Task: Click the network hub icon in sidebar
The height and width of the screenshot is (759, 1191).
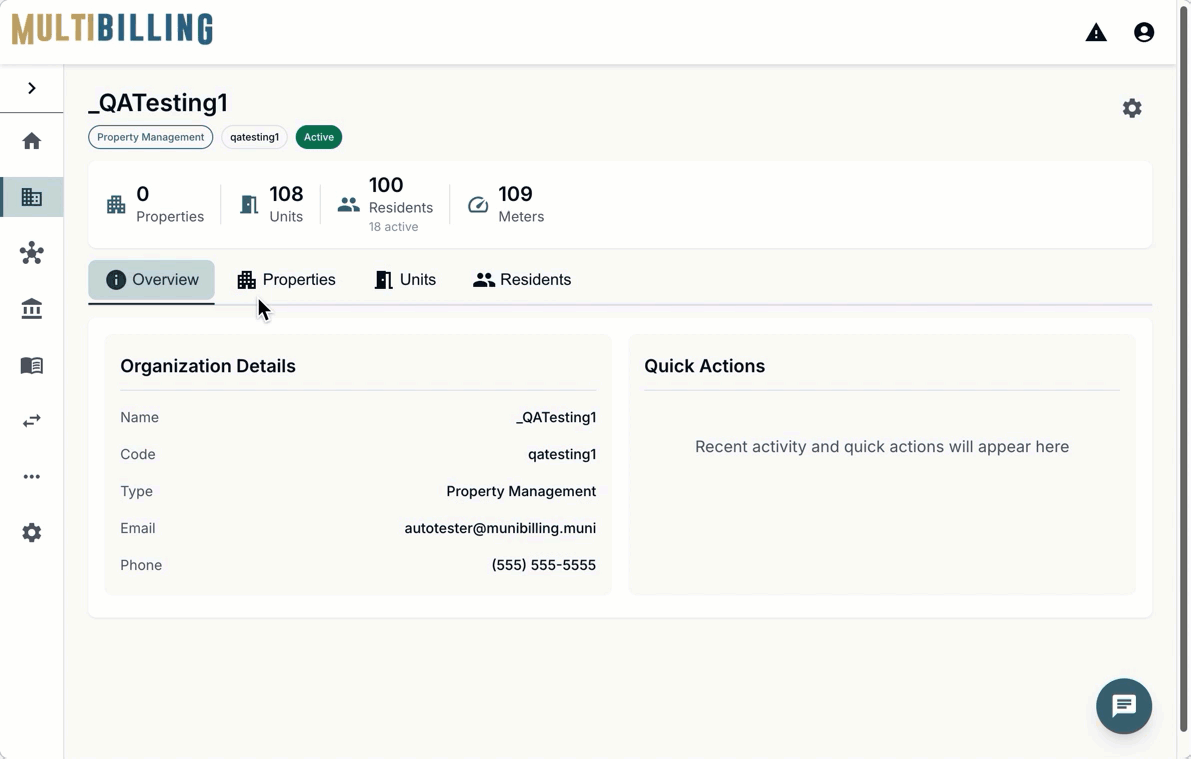Action: pos(32,253)
